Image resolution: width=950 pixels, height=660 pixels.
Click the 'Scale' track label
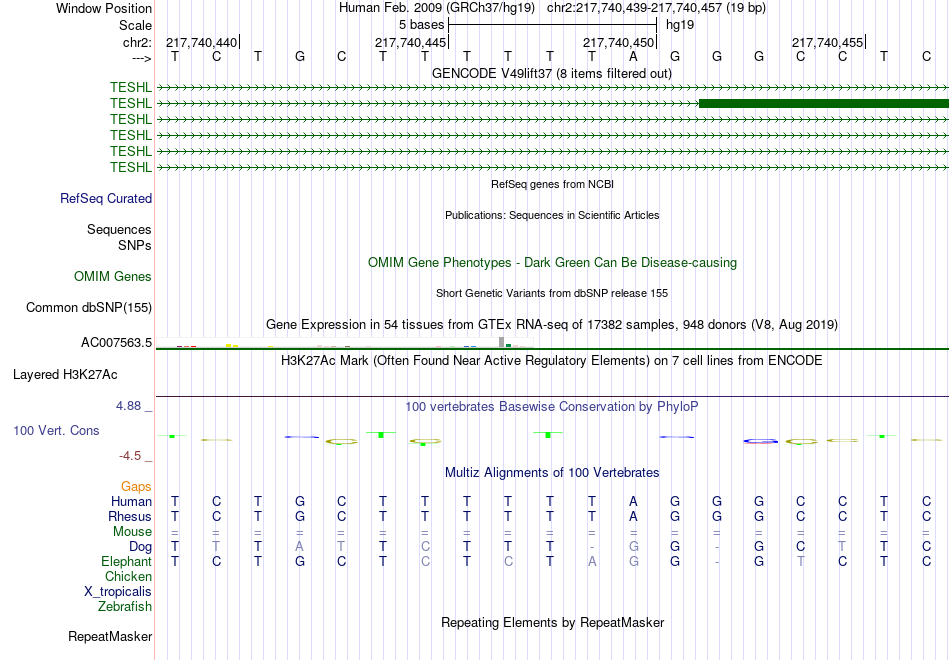coord(135,25)
